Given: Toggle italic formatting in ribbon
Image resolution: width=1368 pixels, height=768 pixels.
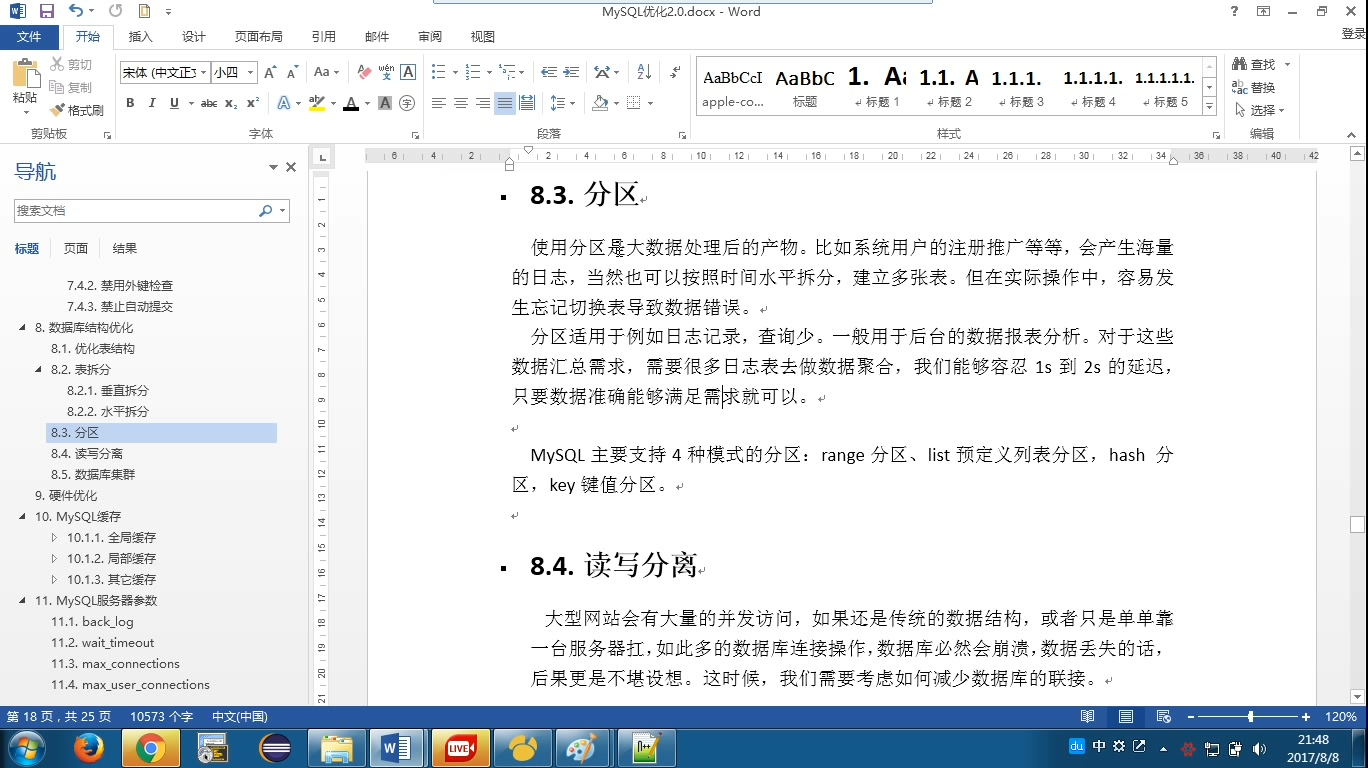Looking at the screenshot, I should click(152, 103).
